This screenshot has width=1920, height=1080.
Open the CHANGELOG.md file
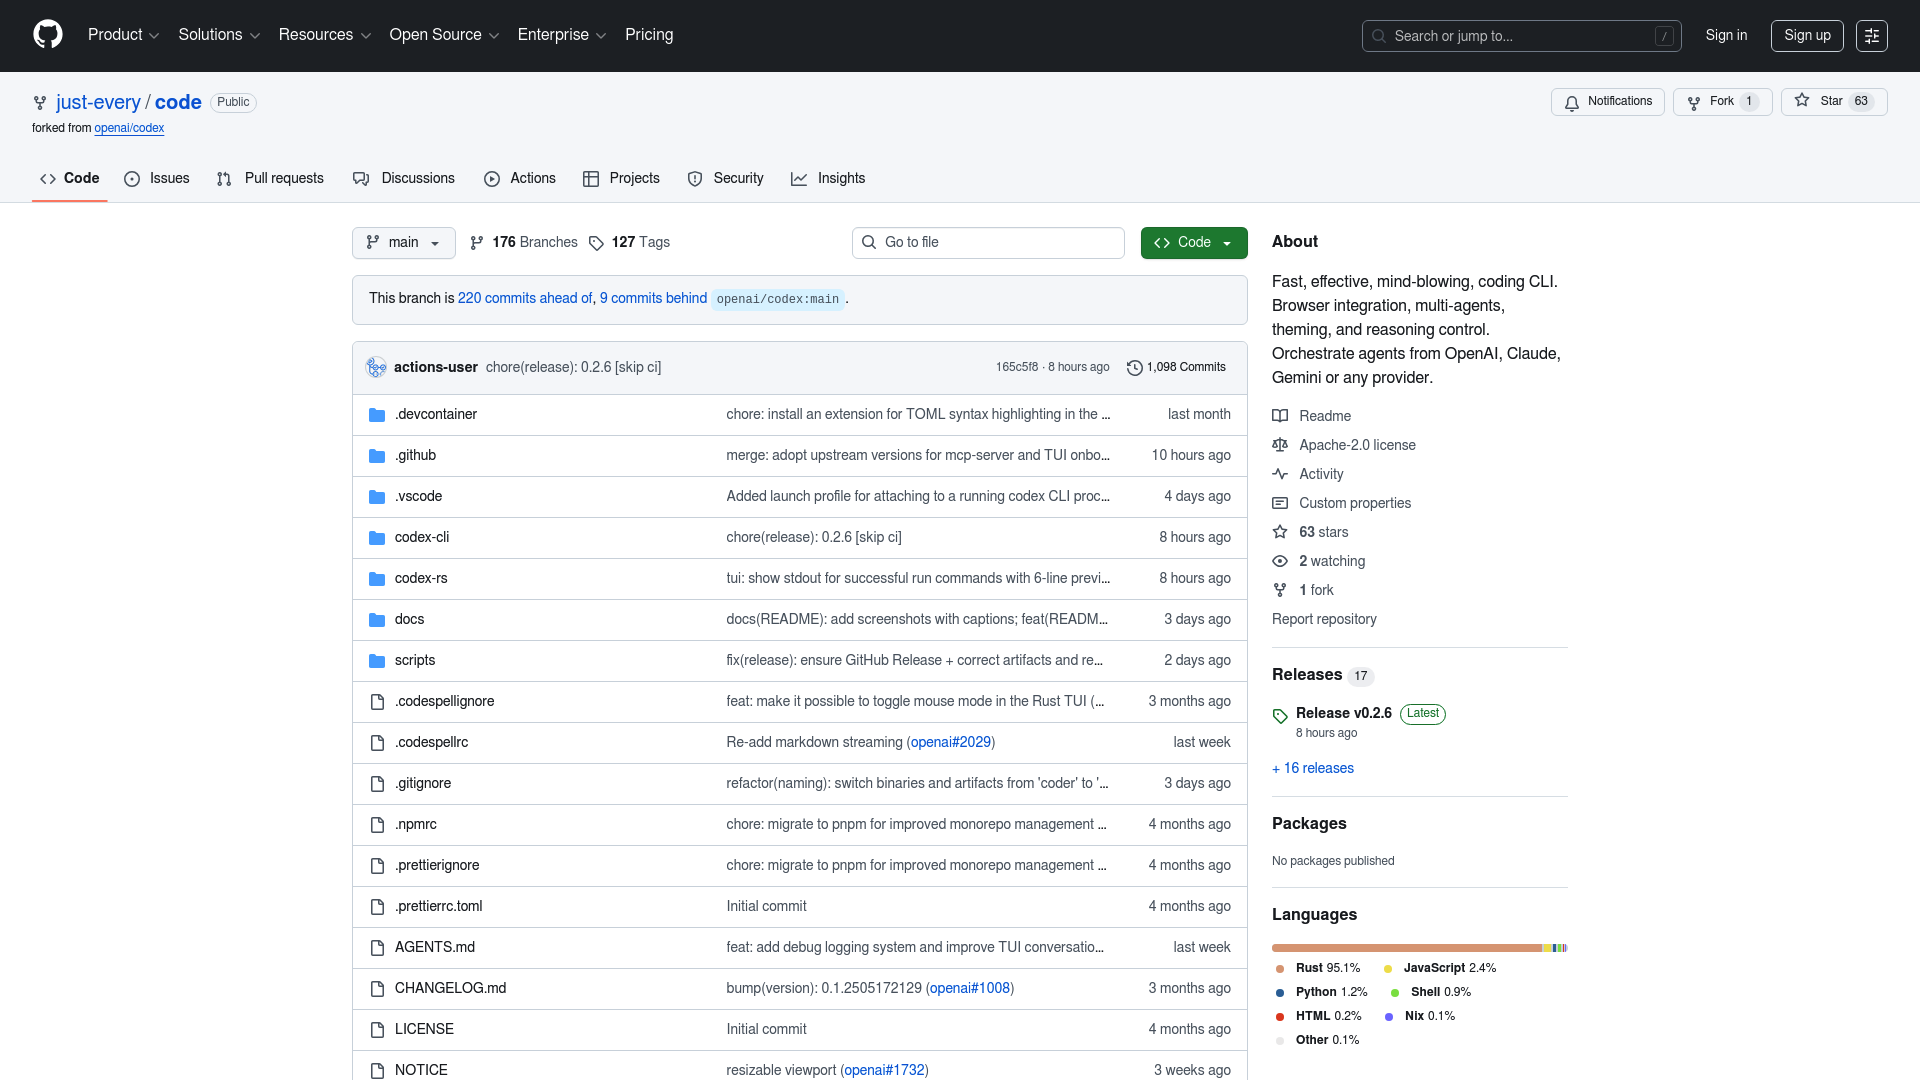pos(450,989)
